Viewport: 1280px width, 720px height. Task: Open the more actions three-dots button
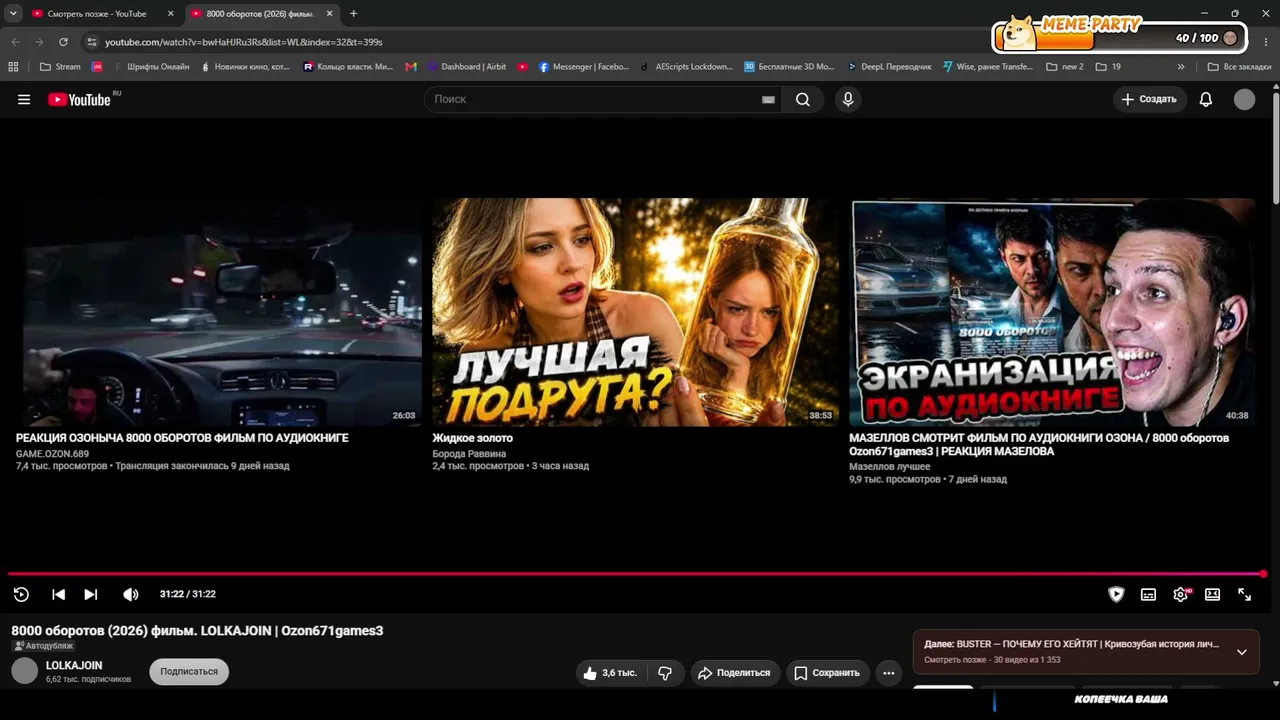tap(888, 673)
